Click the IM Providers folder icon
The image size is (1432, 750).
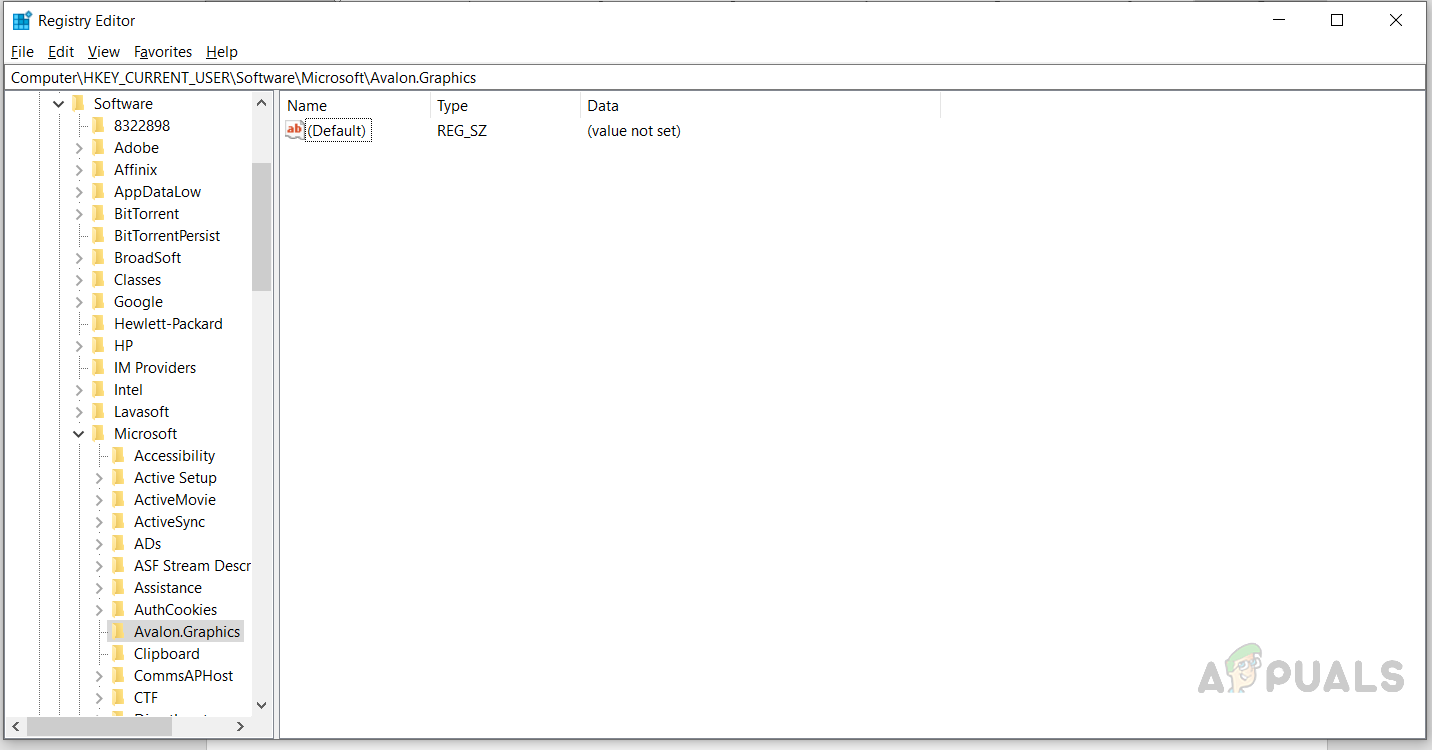99,367
